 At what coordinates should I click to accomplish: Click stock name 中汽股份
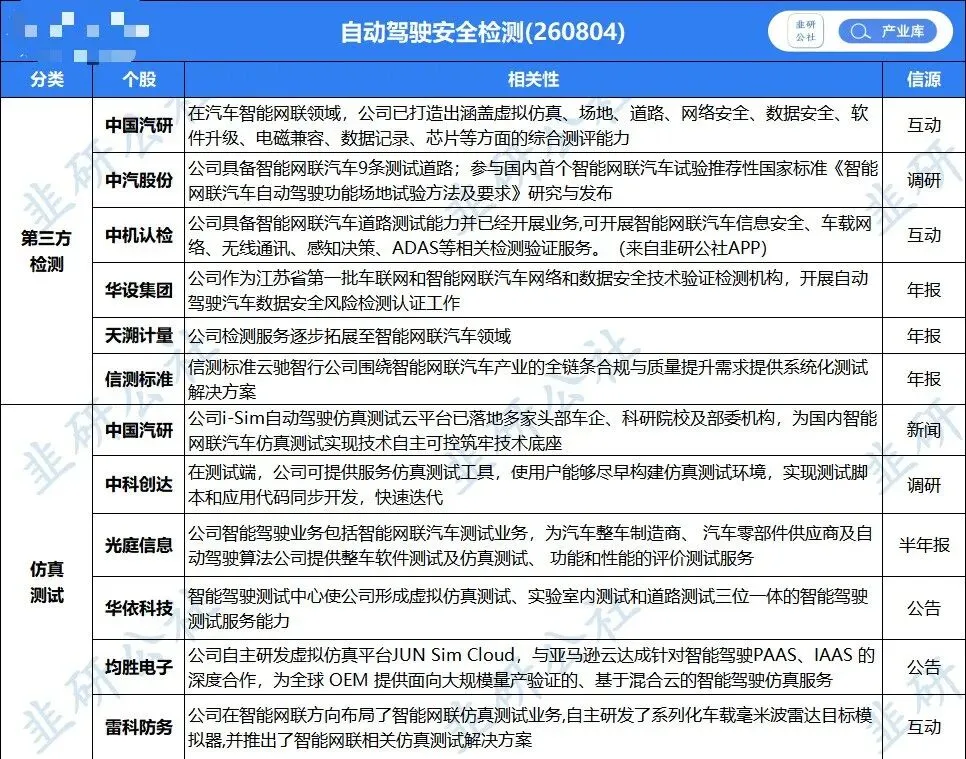[139, 181]
